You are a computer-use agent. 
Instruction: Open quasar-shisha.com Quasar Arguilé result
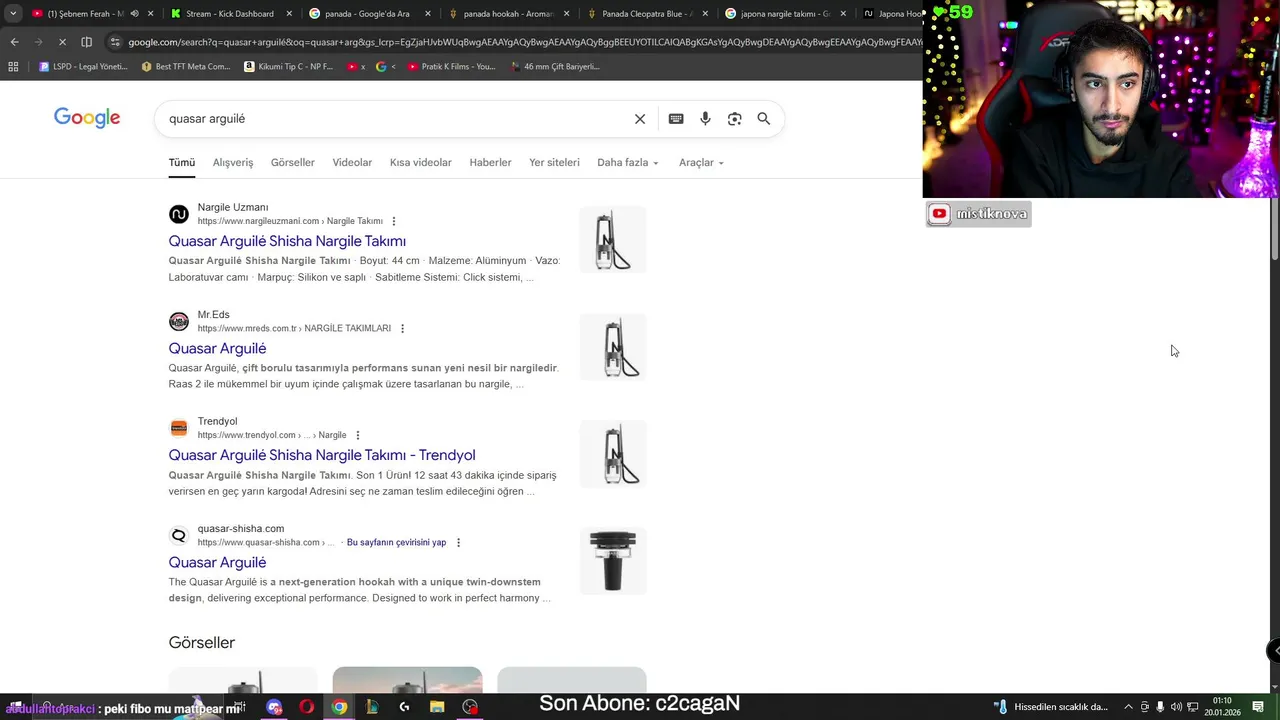click(217, 562)
